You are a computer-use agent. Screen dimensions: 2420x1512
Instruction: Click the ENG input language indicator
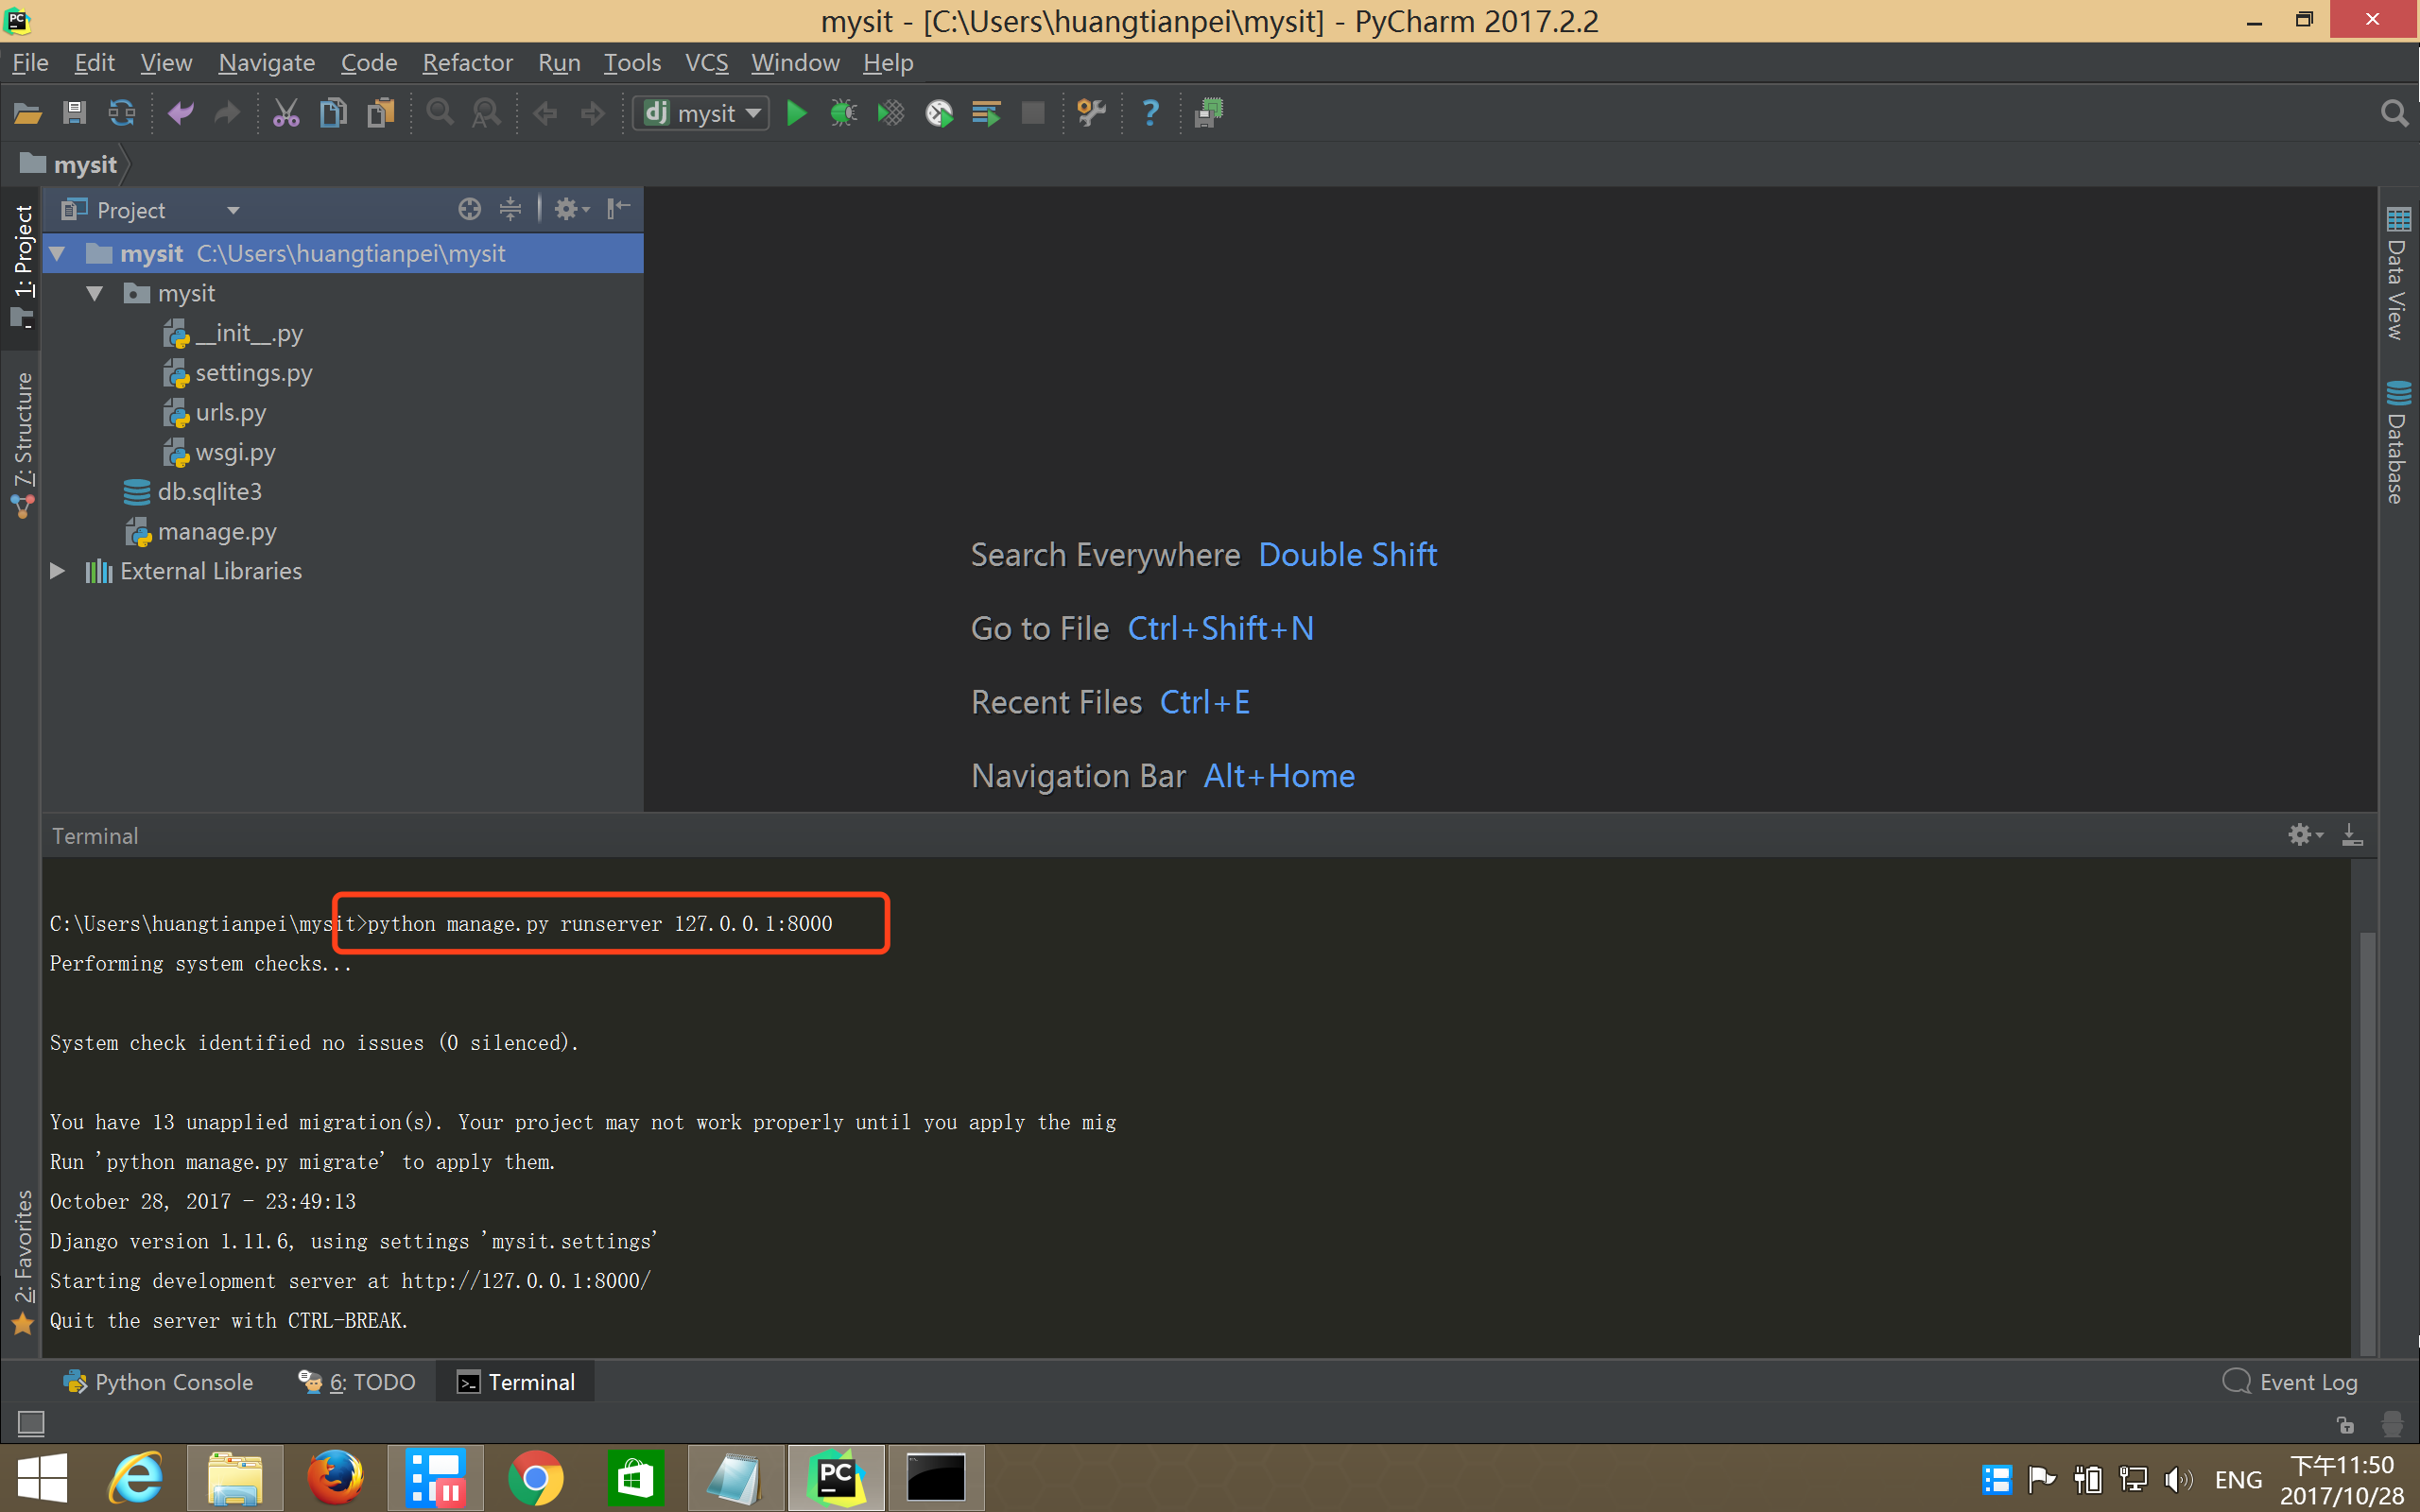[2238, 1479]
